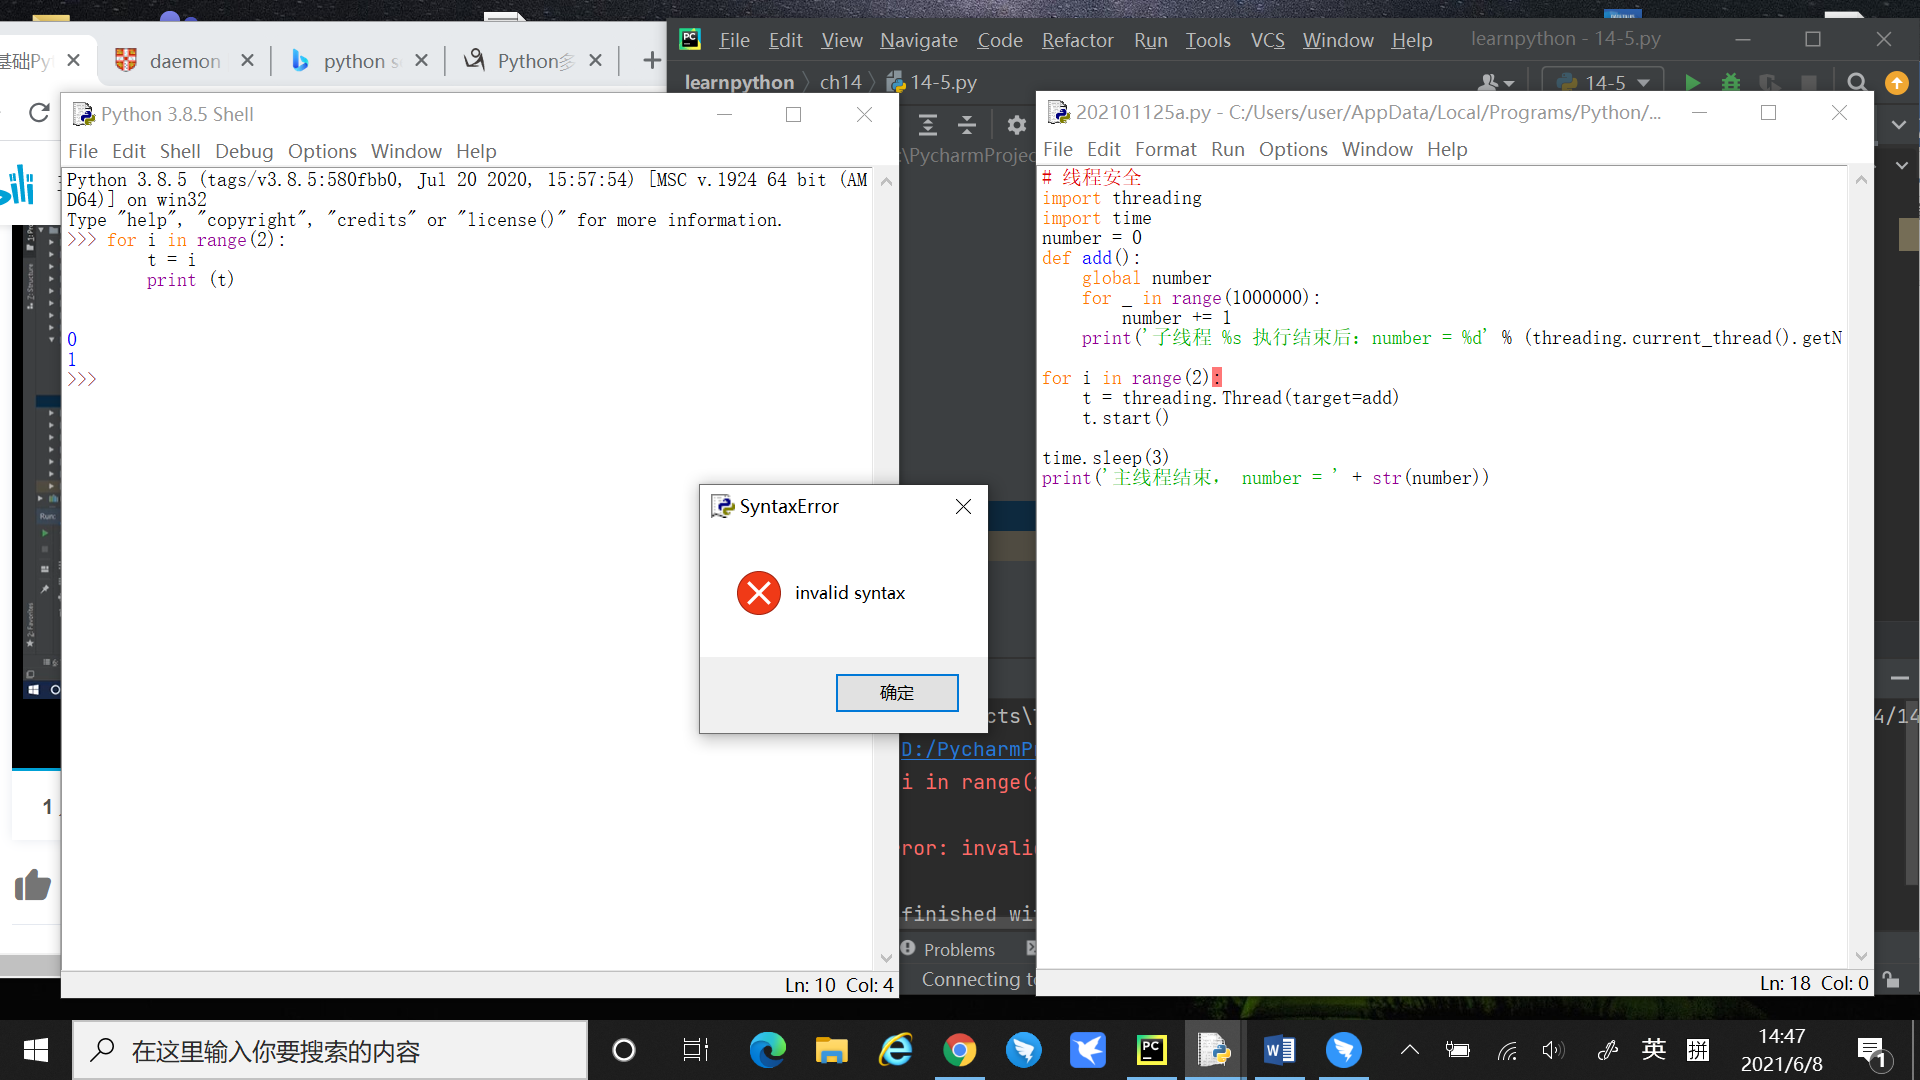
Task: Click PyCharm icon in the taskbar
Action: [1151, 1050]
